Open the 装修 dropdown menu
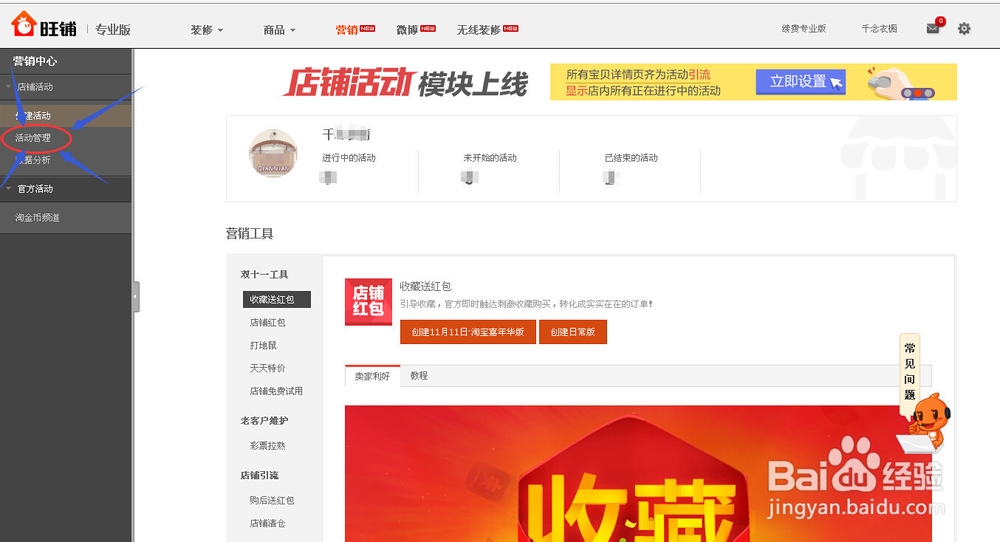1000x542 pixels. [207, 30]
